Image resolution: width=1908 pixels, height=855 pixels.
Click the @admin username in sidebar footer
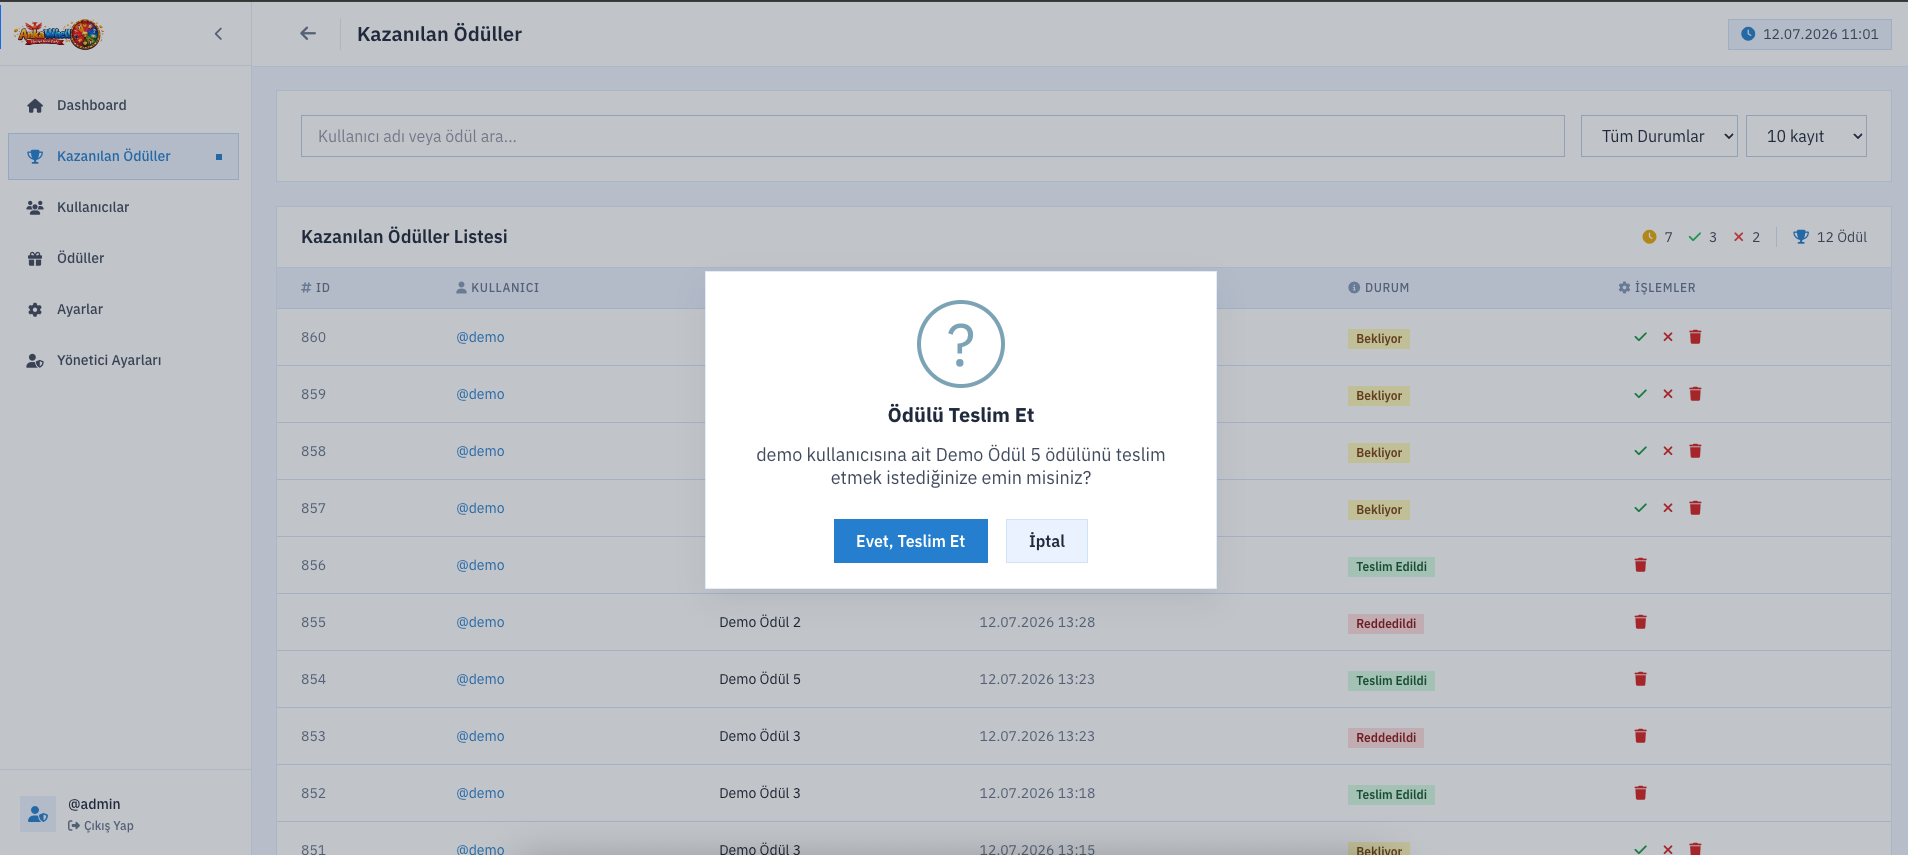click(x=94, y=804)
